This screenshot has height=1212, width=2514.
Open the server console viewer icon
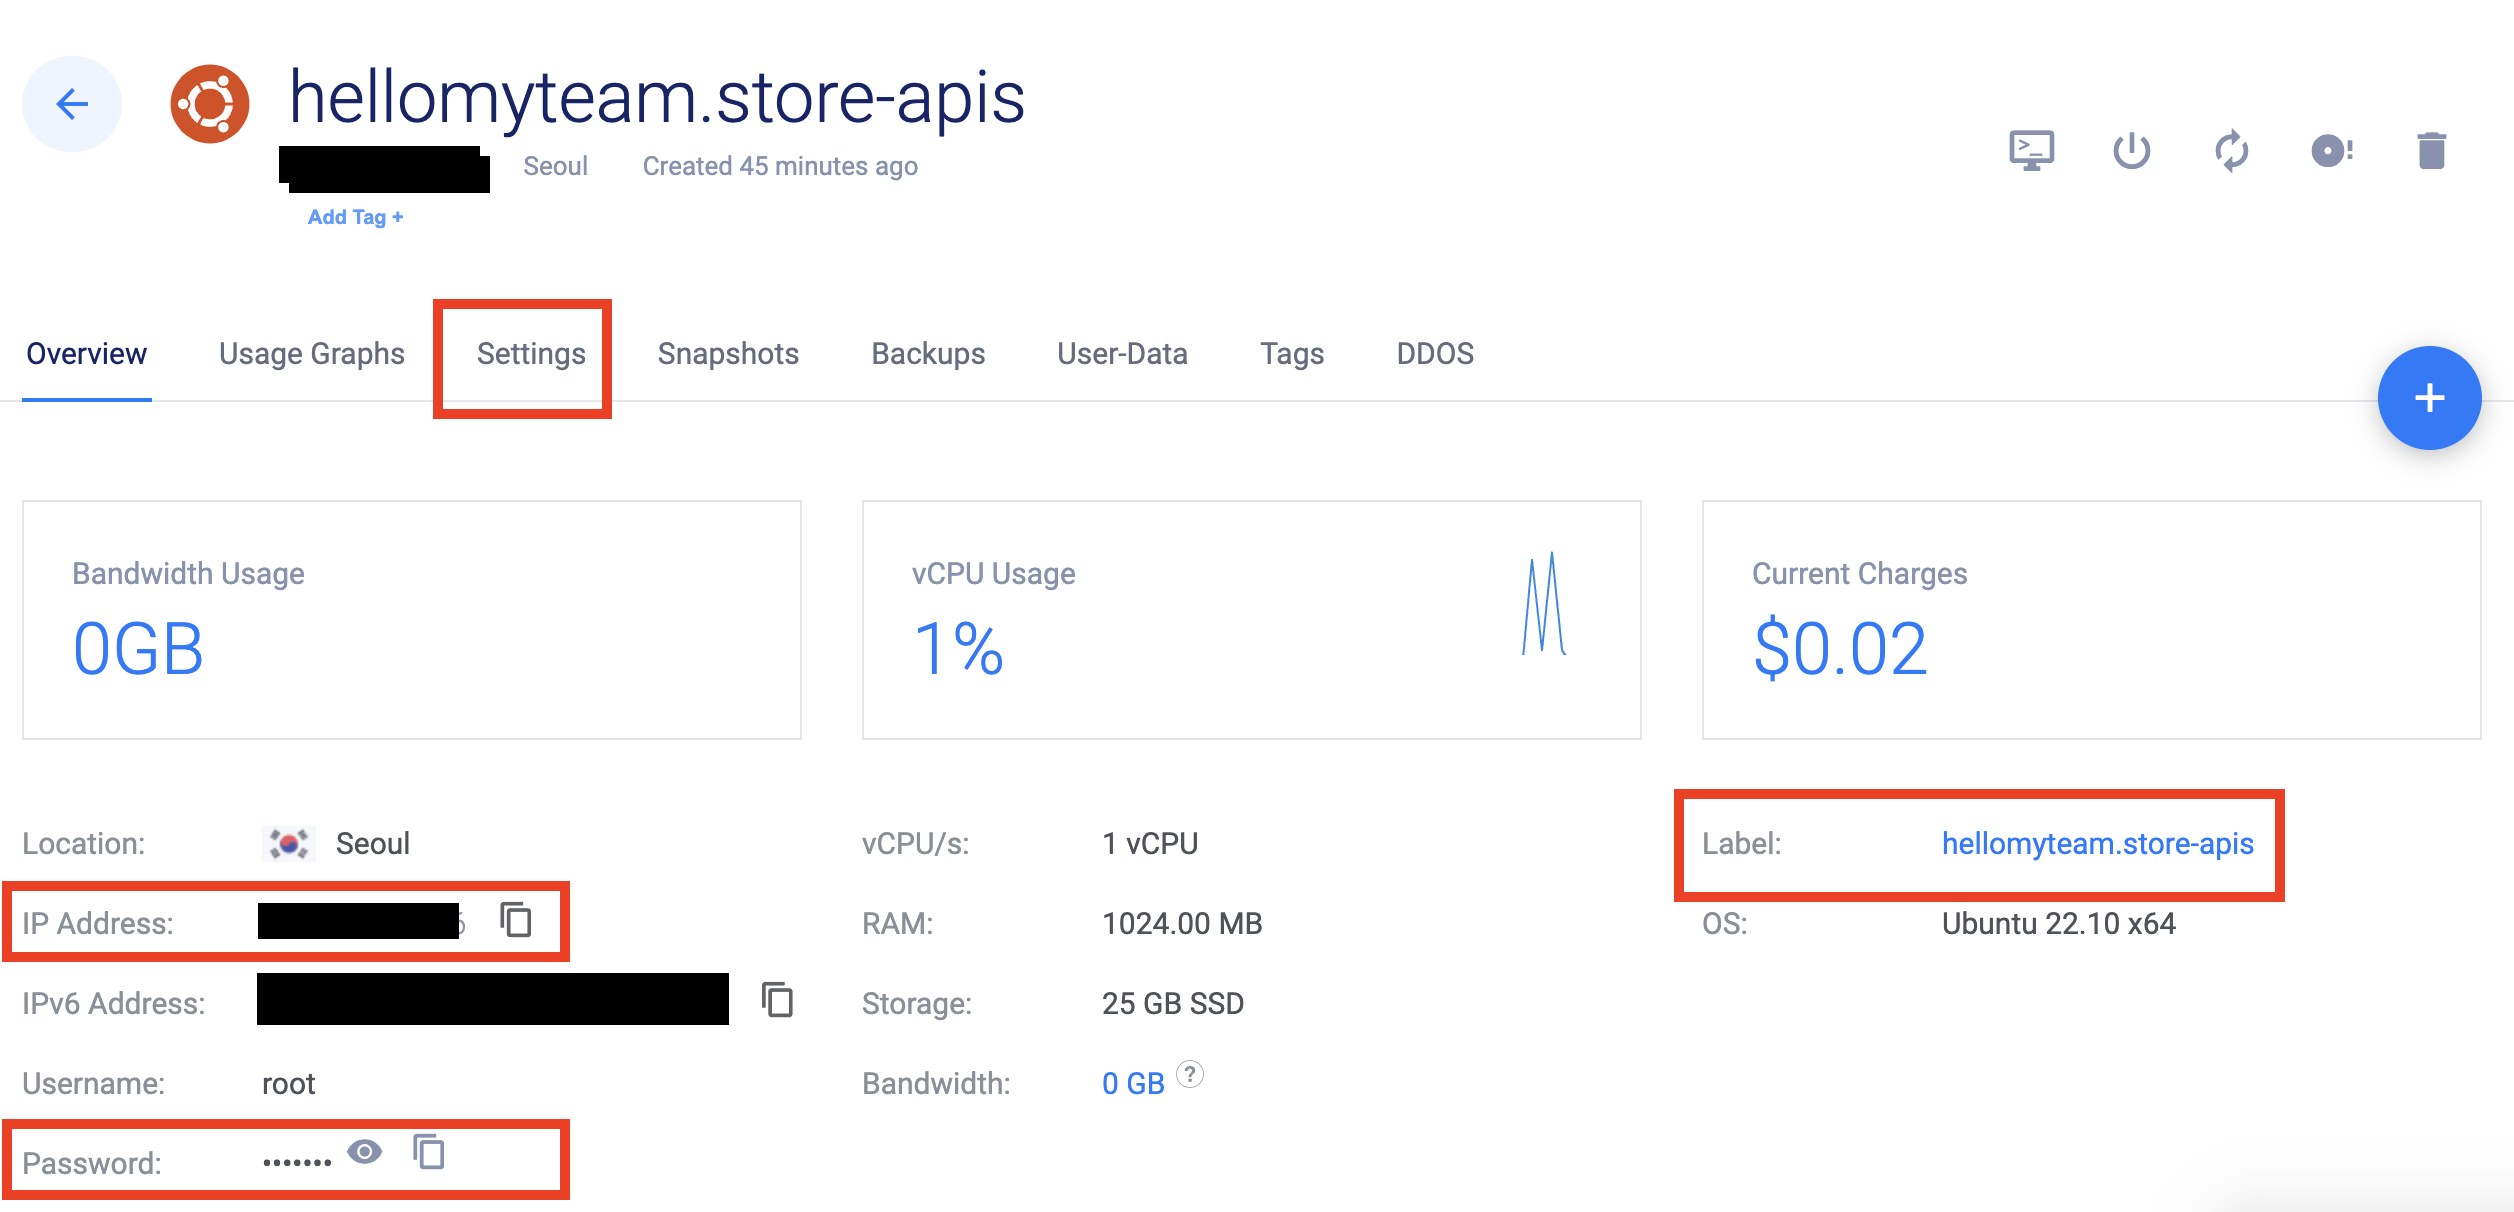tap(2031, 151)
